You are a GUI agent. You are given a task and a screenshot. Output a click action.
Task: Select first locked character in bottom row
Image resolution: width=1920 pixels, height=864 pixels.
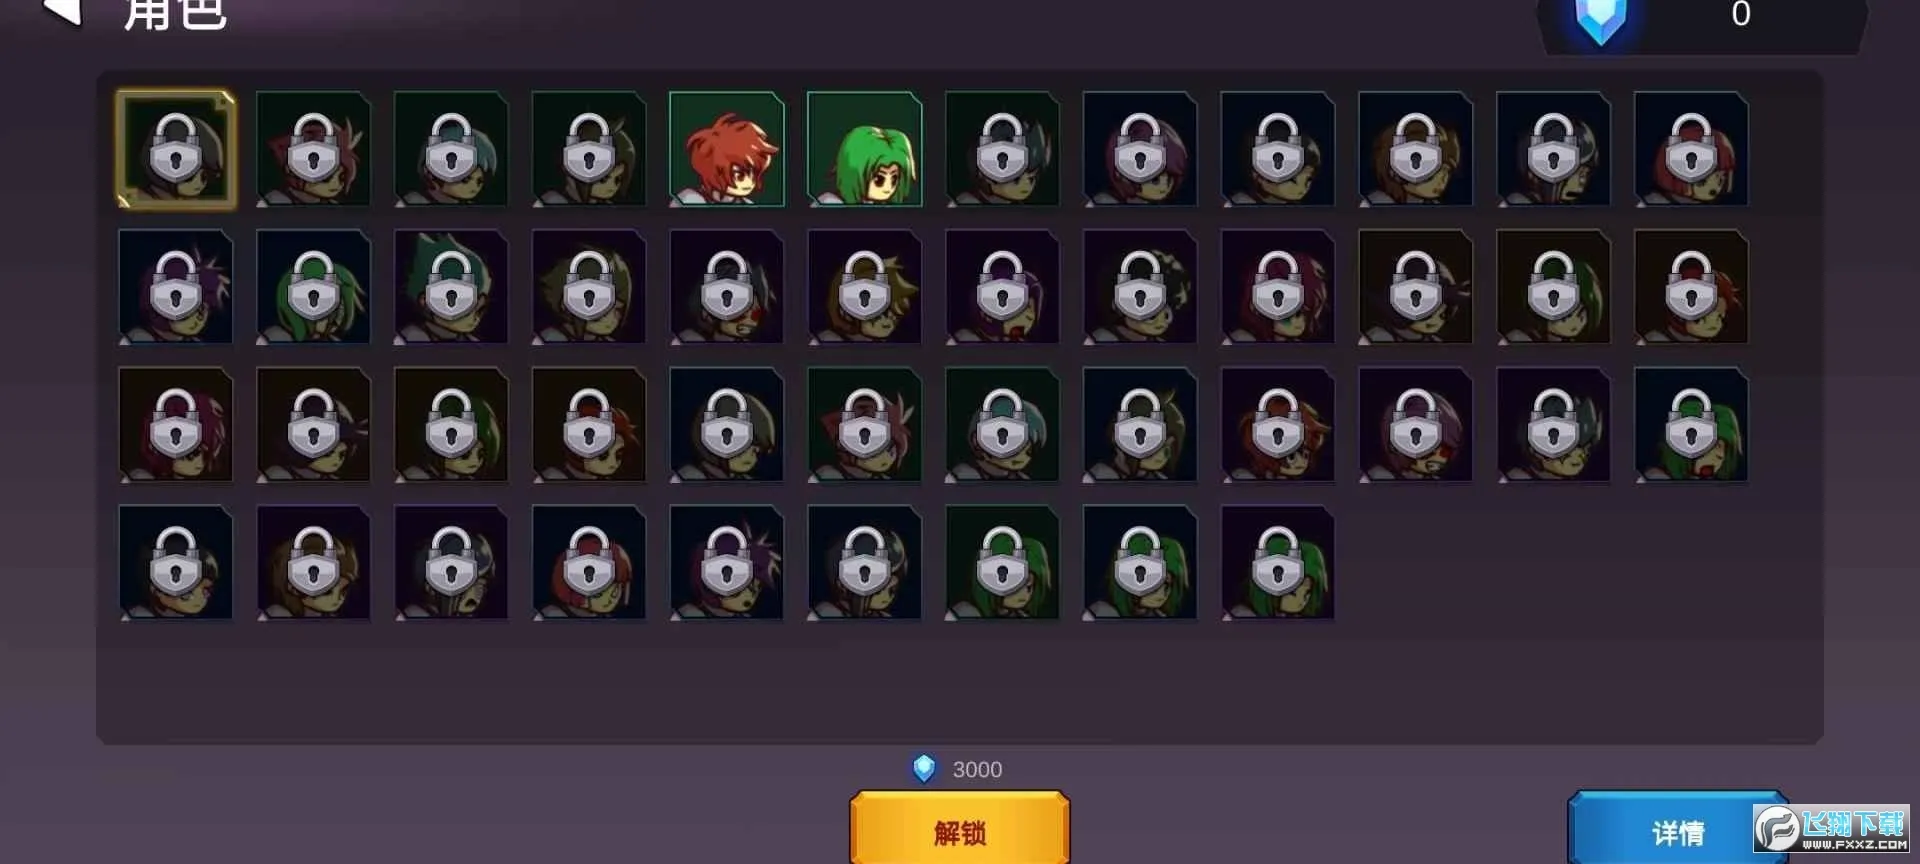coord(176,563)
